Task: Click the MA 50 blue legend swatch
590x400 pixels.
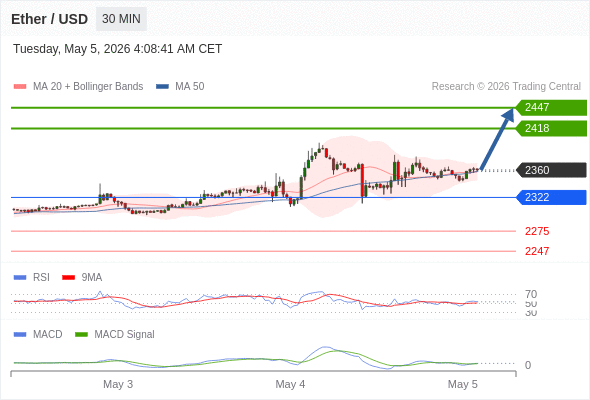Action: tap(162, 87)
